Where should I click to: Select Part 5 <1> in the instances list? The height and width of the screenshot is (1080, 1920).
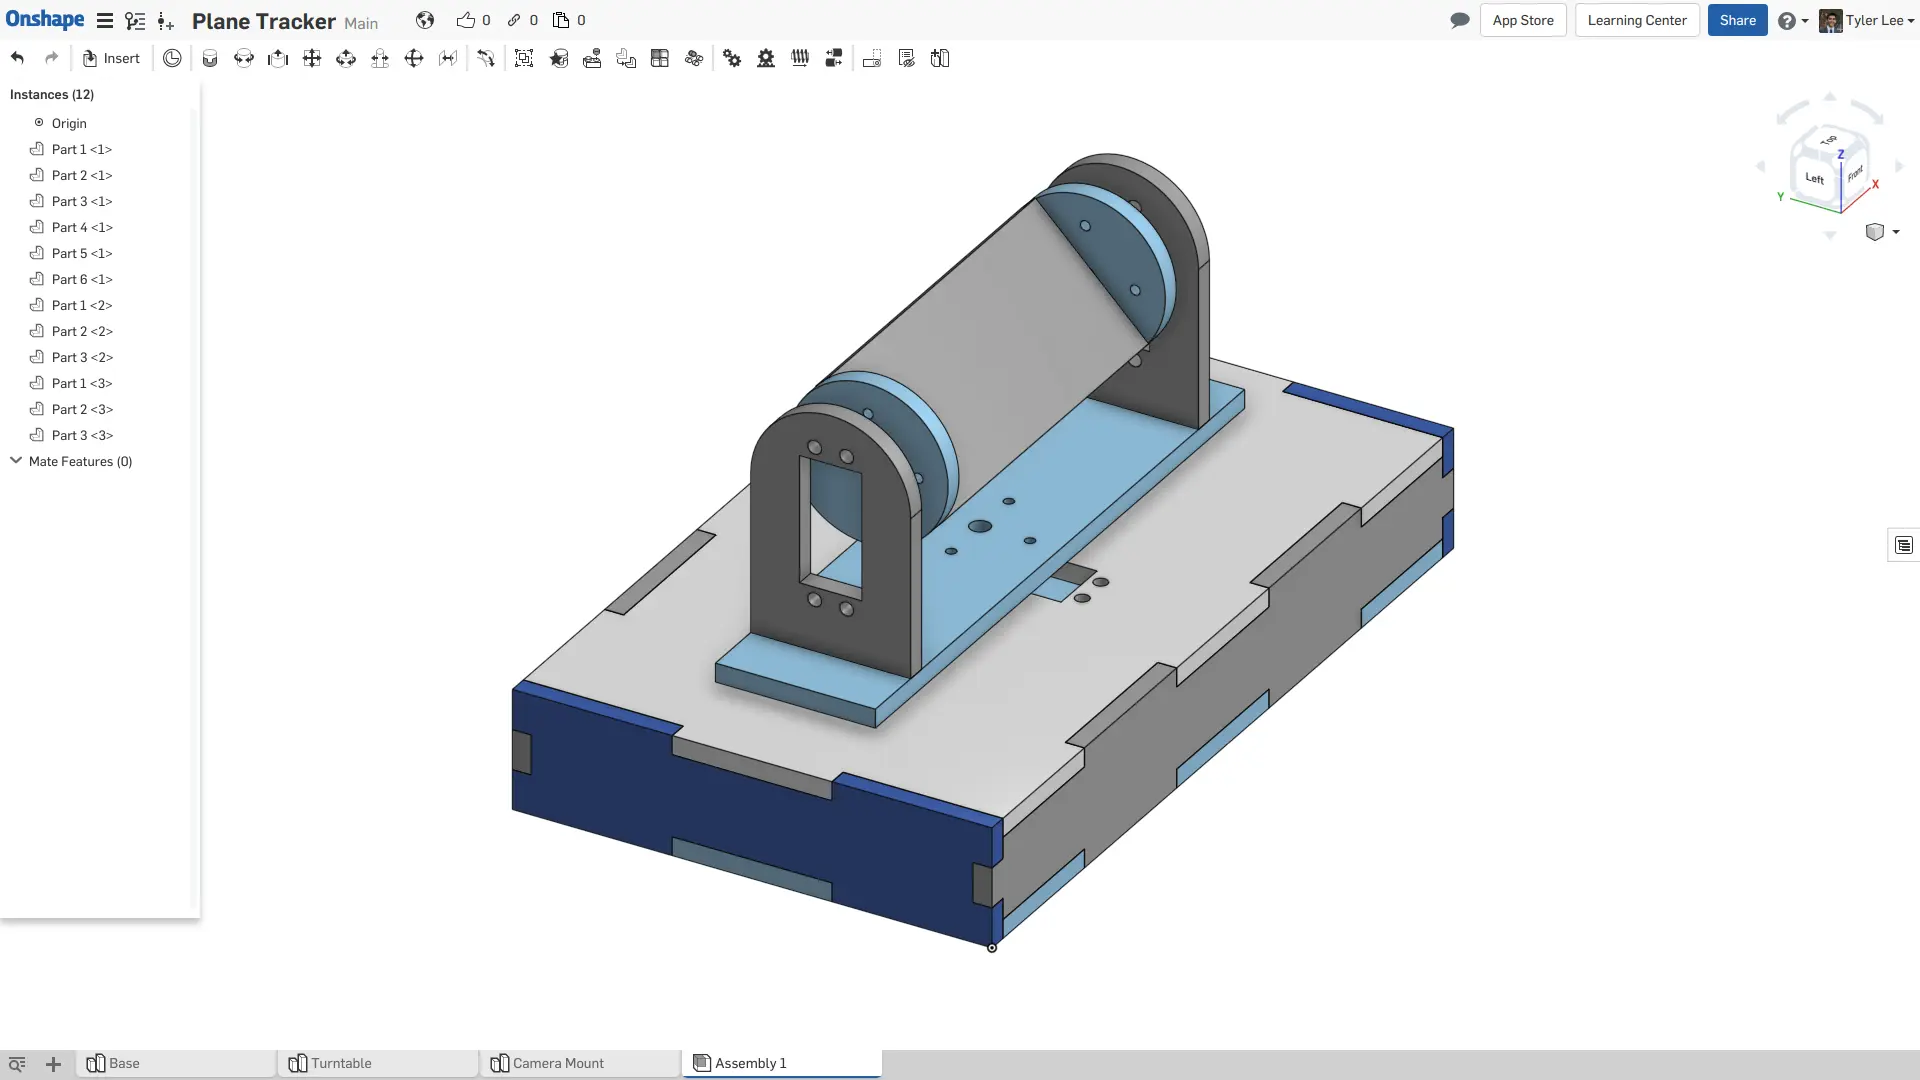click(80, 253)
